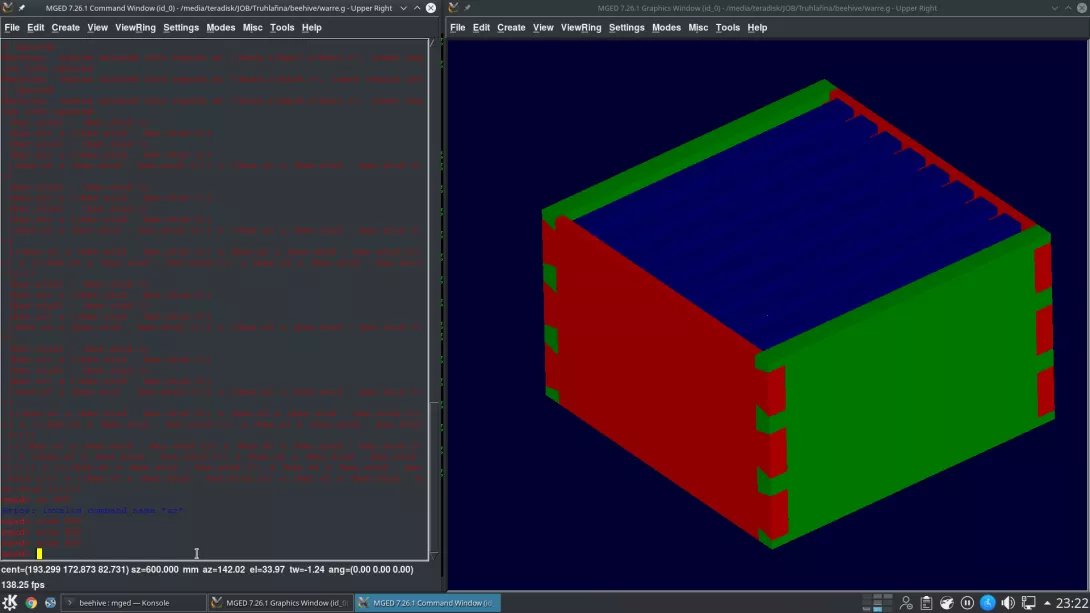
Task: Open Settings menu in Command Window
Action: (x=181, y=28)
